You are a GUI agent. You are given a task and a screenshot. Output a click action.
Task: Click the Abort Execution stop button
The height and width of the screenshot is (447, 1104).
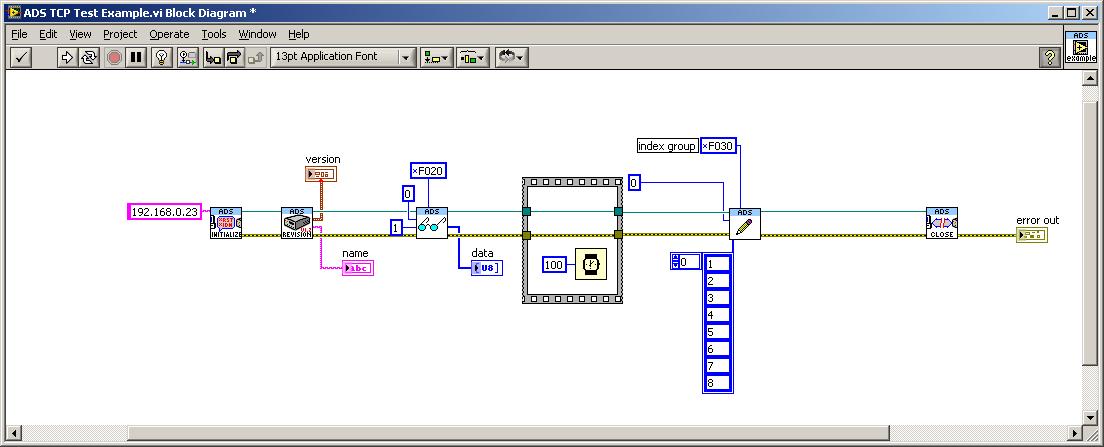click(114, 57)
